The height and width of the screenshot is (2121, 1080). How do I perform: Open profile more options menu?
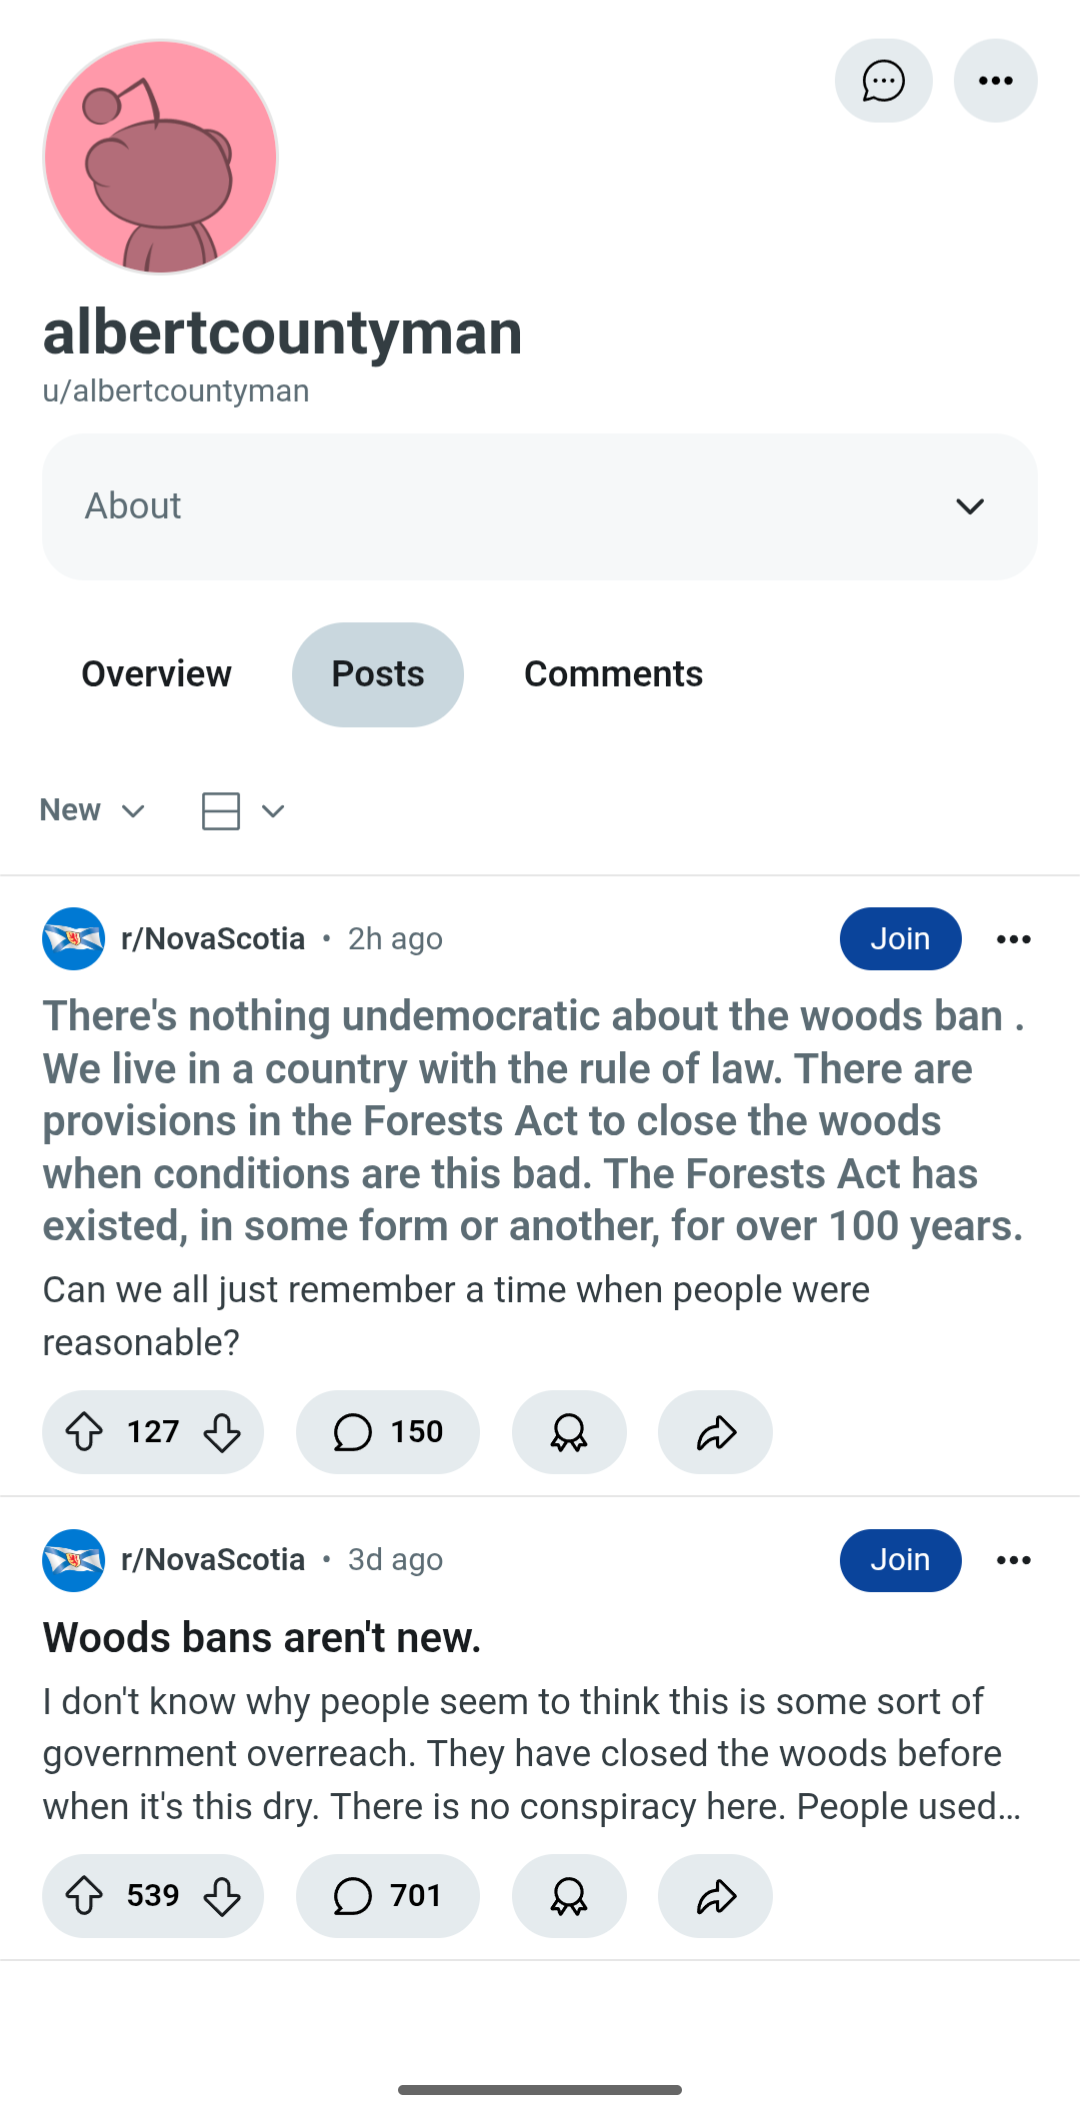tap(995, 81)
